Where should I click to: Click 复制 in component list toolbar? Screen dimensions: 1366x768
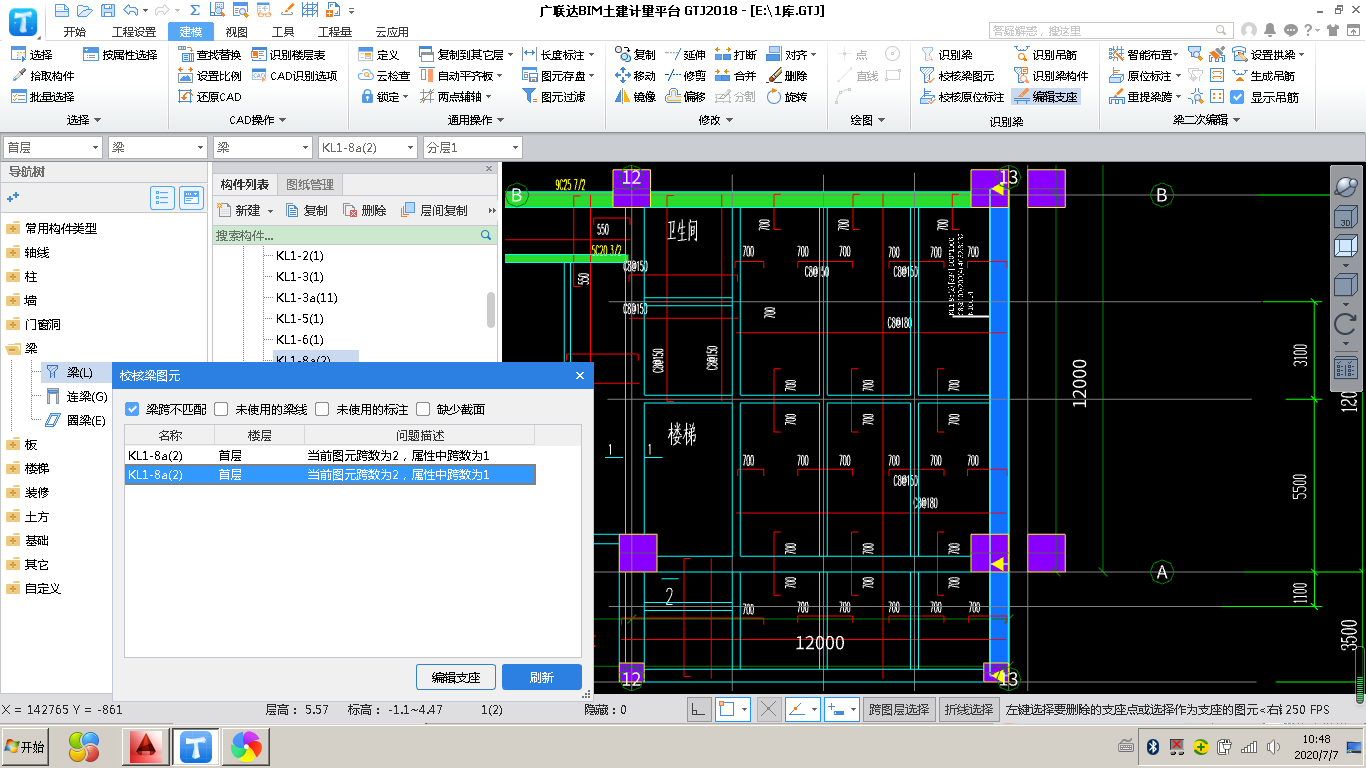click(x=306, y=211)
